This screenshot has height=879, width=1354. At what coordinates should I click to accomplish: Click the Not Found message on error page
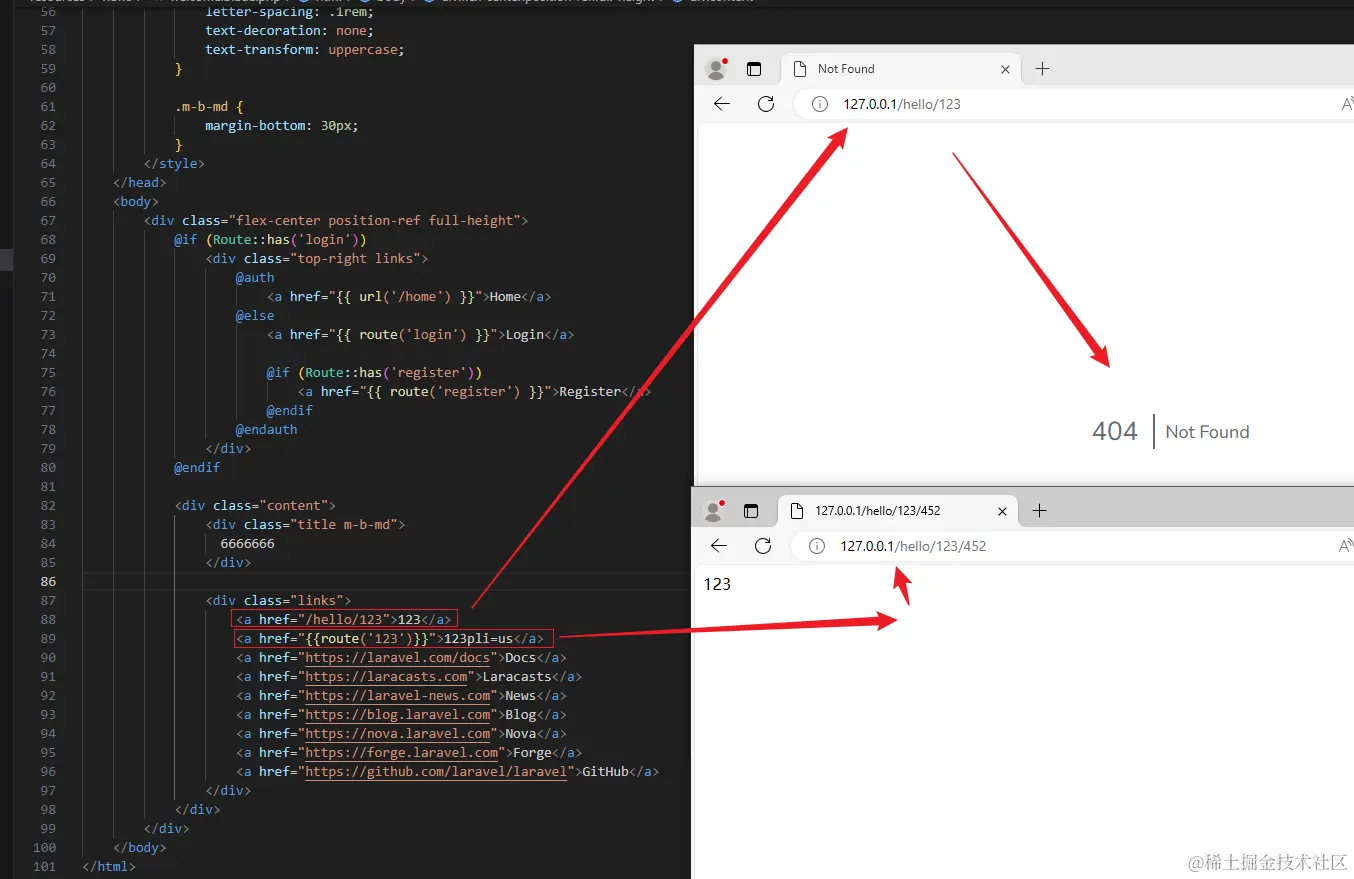pos(1207,432)
